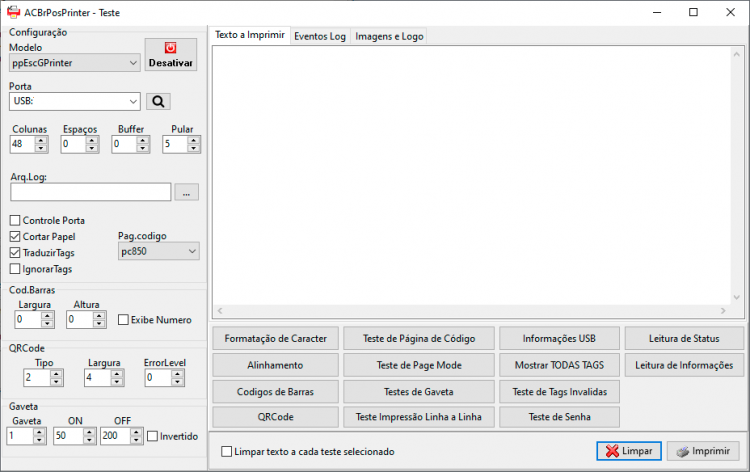This screenshot has width=750, height=472.
Task: Maximize the ACBrPosPrinter window
Action: tap(693, 12)
